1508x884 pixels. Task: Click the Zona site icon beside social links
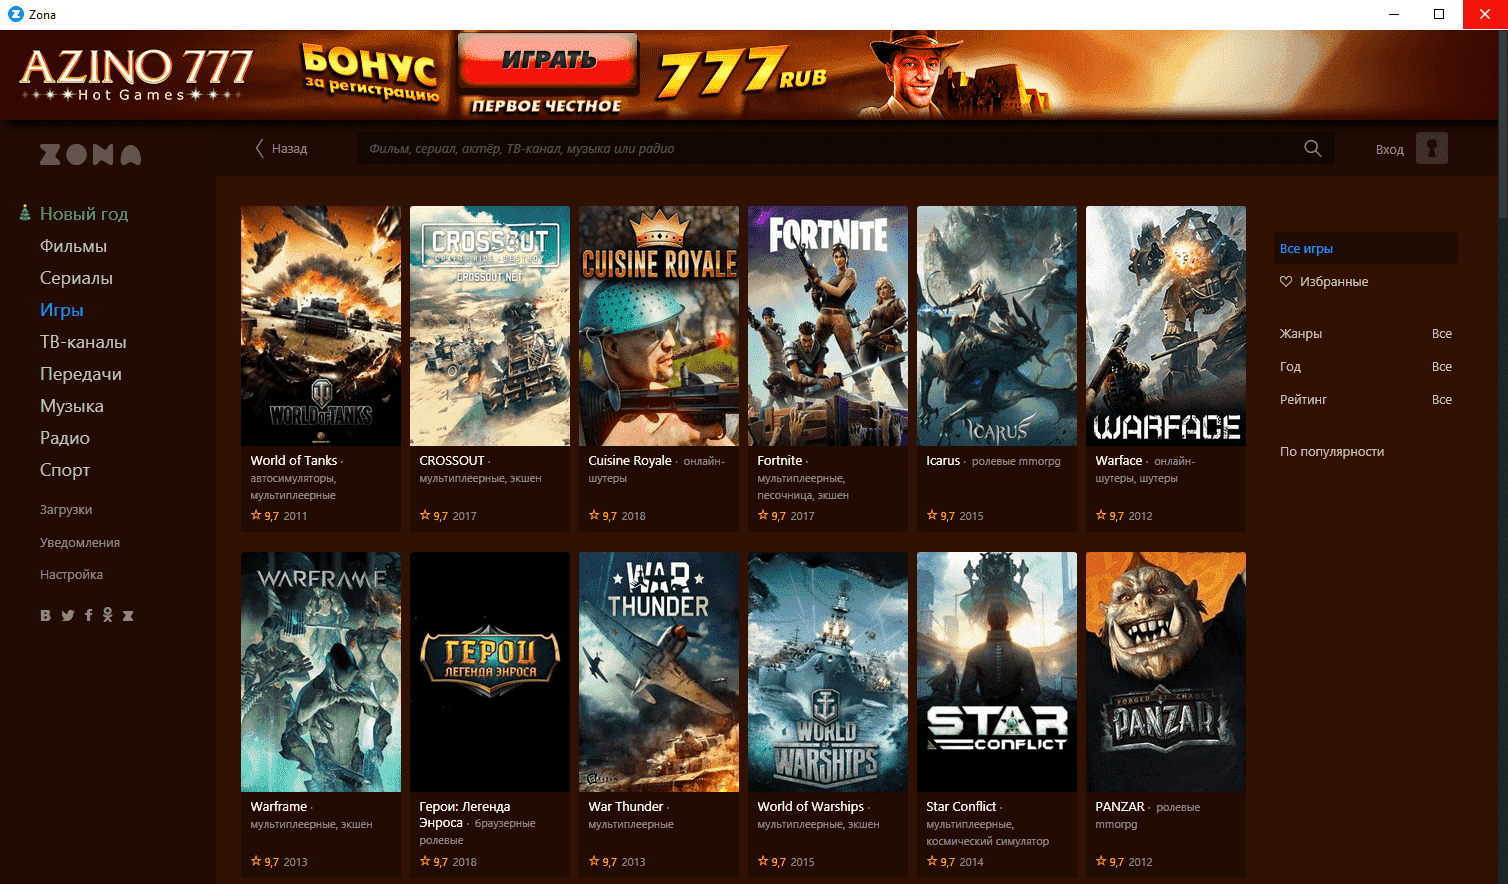(128, 616)
